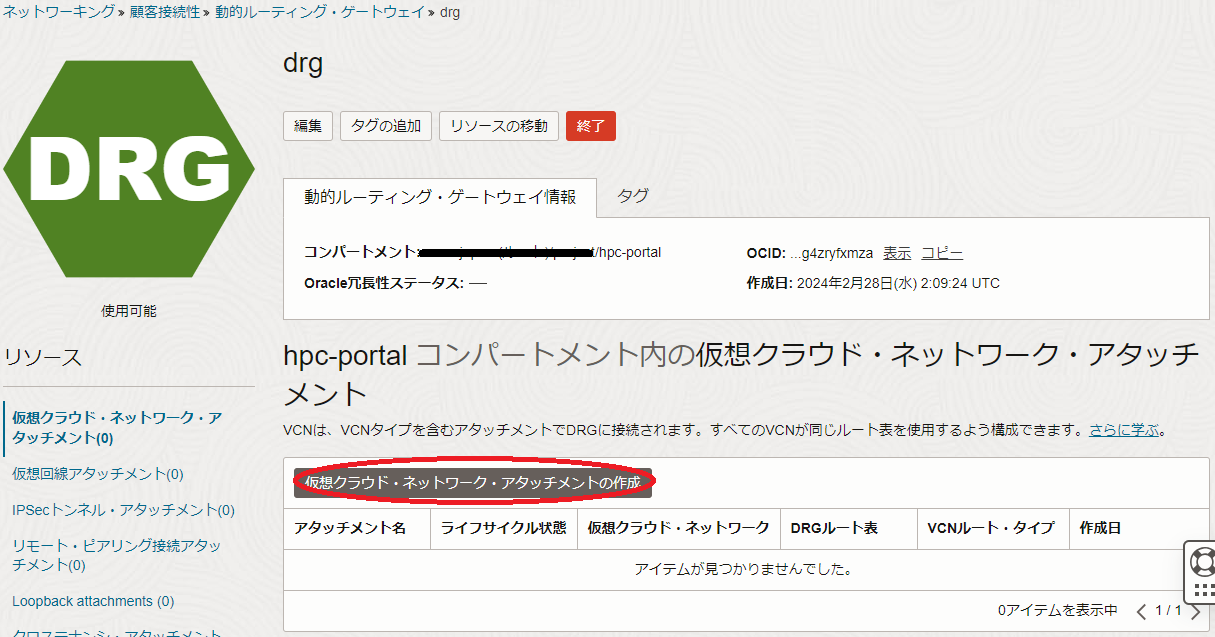Show the full OCID via 表示 link

point(896,253)
